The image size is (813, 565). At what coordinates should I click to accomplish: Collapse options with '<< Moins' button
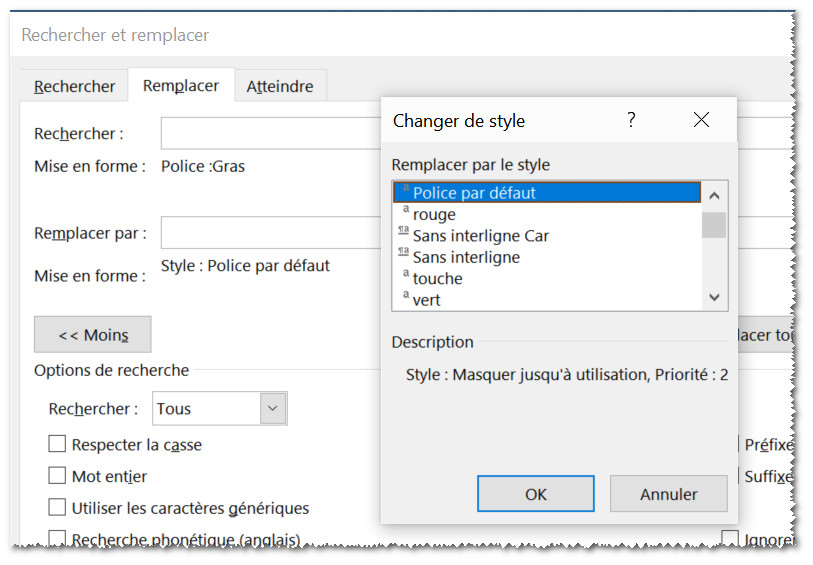click(93, 335)
